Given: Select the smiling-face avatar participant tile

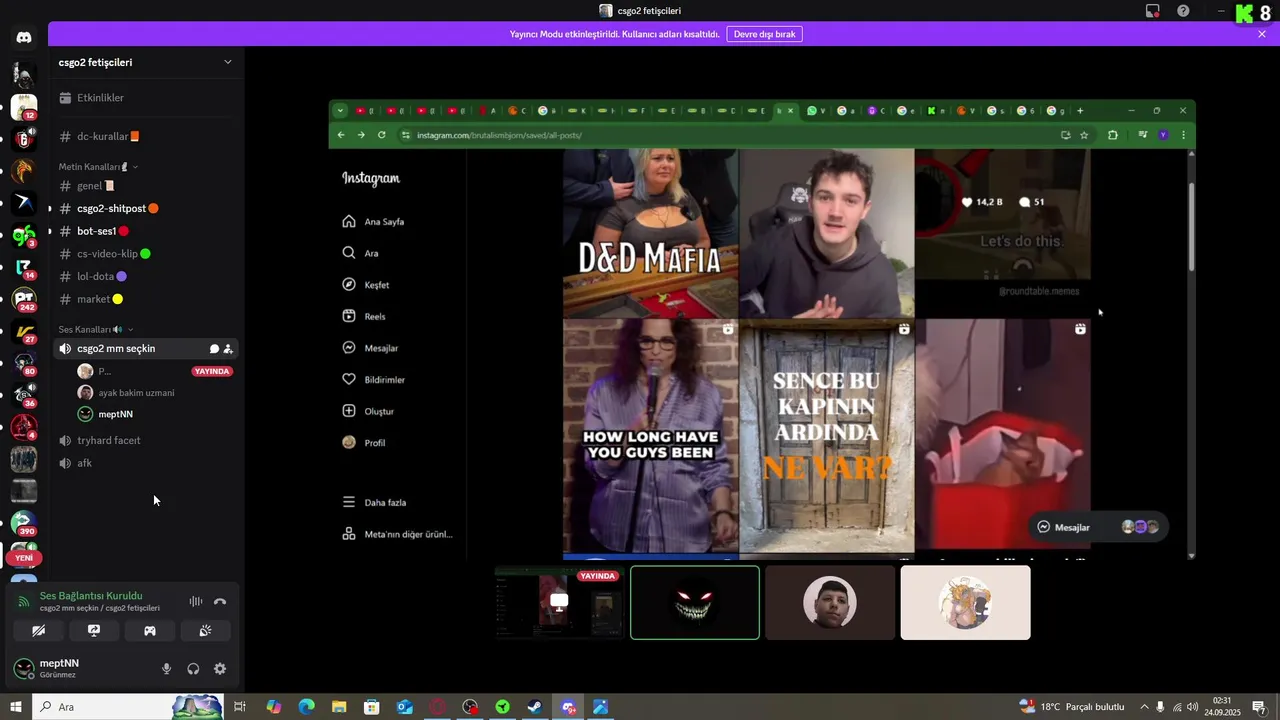Looking at the screenshot, I should coord(695,602).
